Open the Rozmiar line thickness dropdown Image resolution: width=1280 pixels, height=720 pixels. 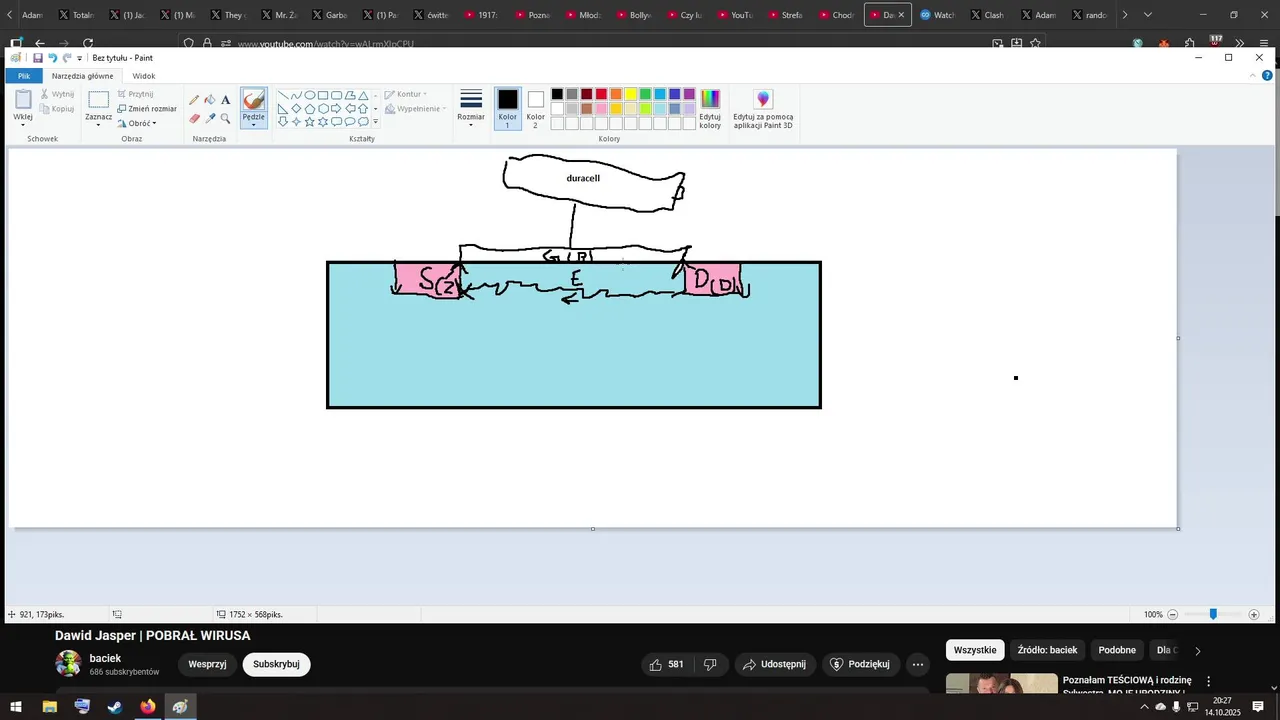coord(471,108)
